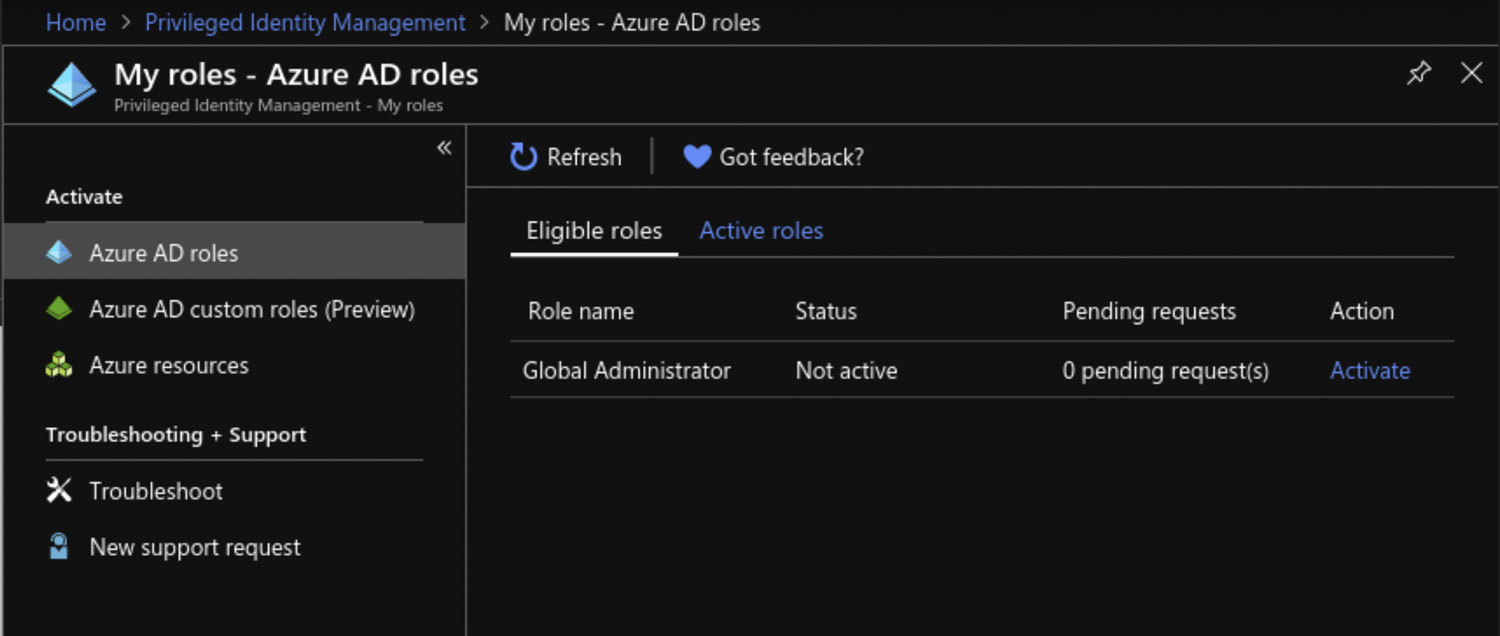Open Azure AD roles in sidebar
1500x636 pixels.
click(x=235, y=253)
